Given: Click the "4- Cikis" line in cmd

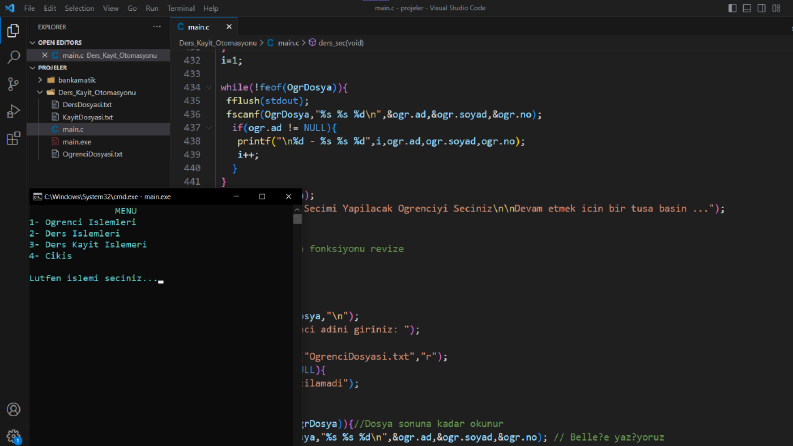Looking at the screenshot, I should tap(51, 256).
